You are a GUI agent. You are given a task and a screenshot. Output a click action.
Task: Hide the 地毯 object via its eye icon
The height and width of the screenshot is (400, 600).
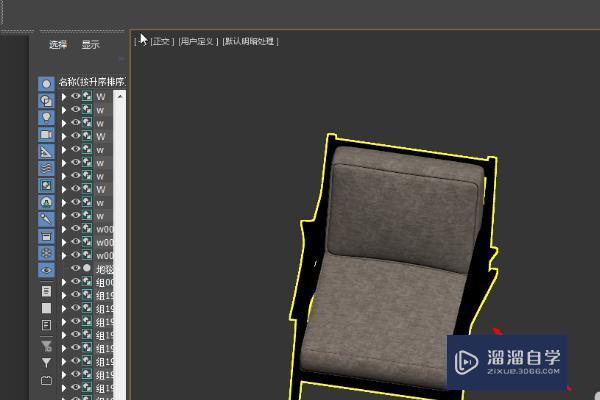tap(76, 268)
